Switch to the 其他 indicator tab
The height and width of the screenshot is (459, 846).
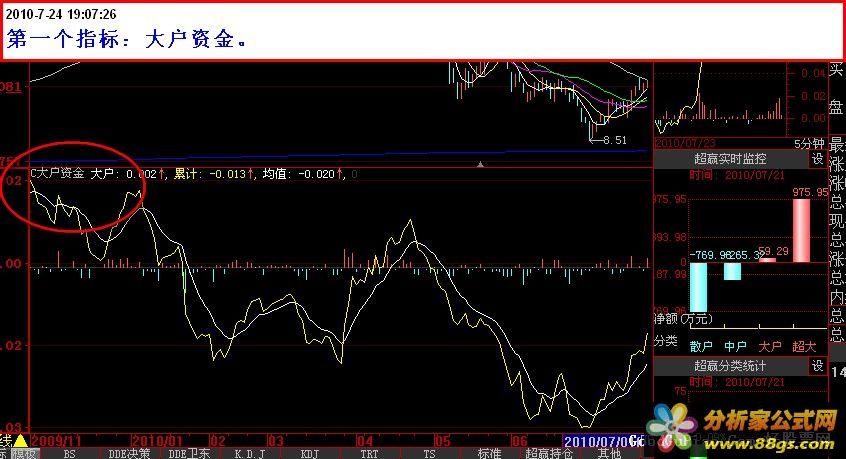pyautogui.click(x=609, y=454)
